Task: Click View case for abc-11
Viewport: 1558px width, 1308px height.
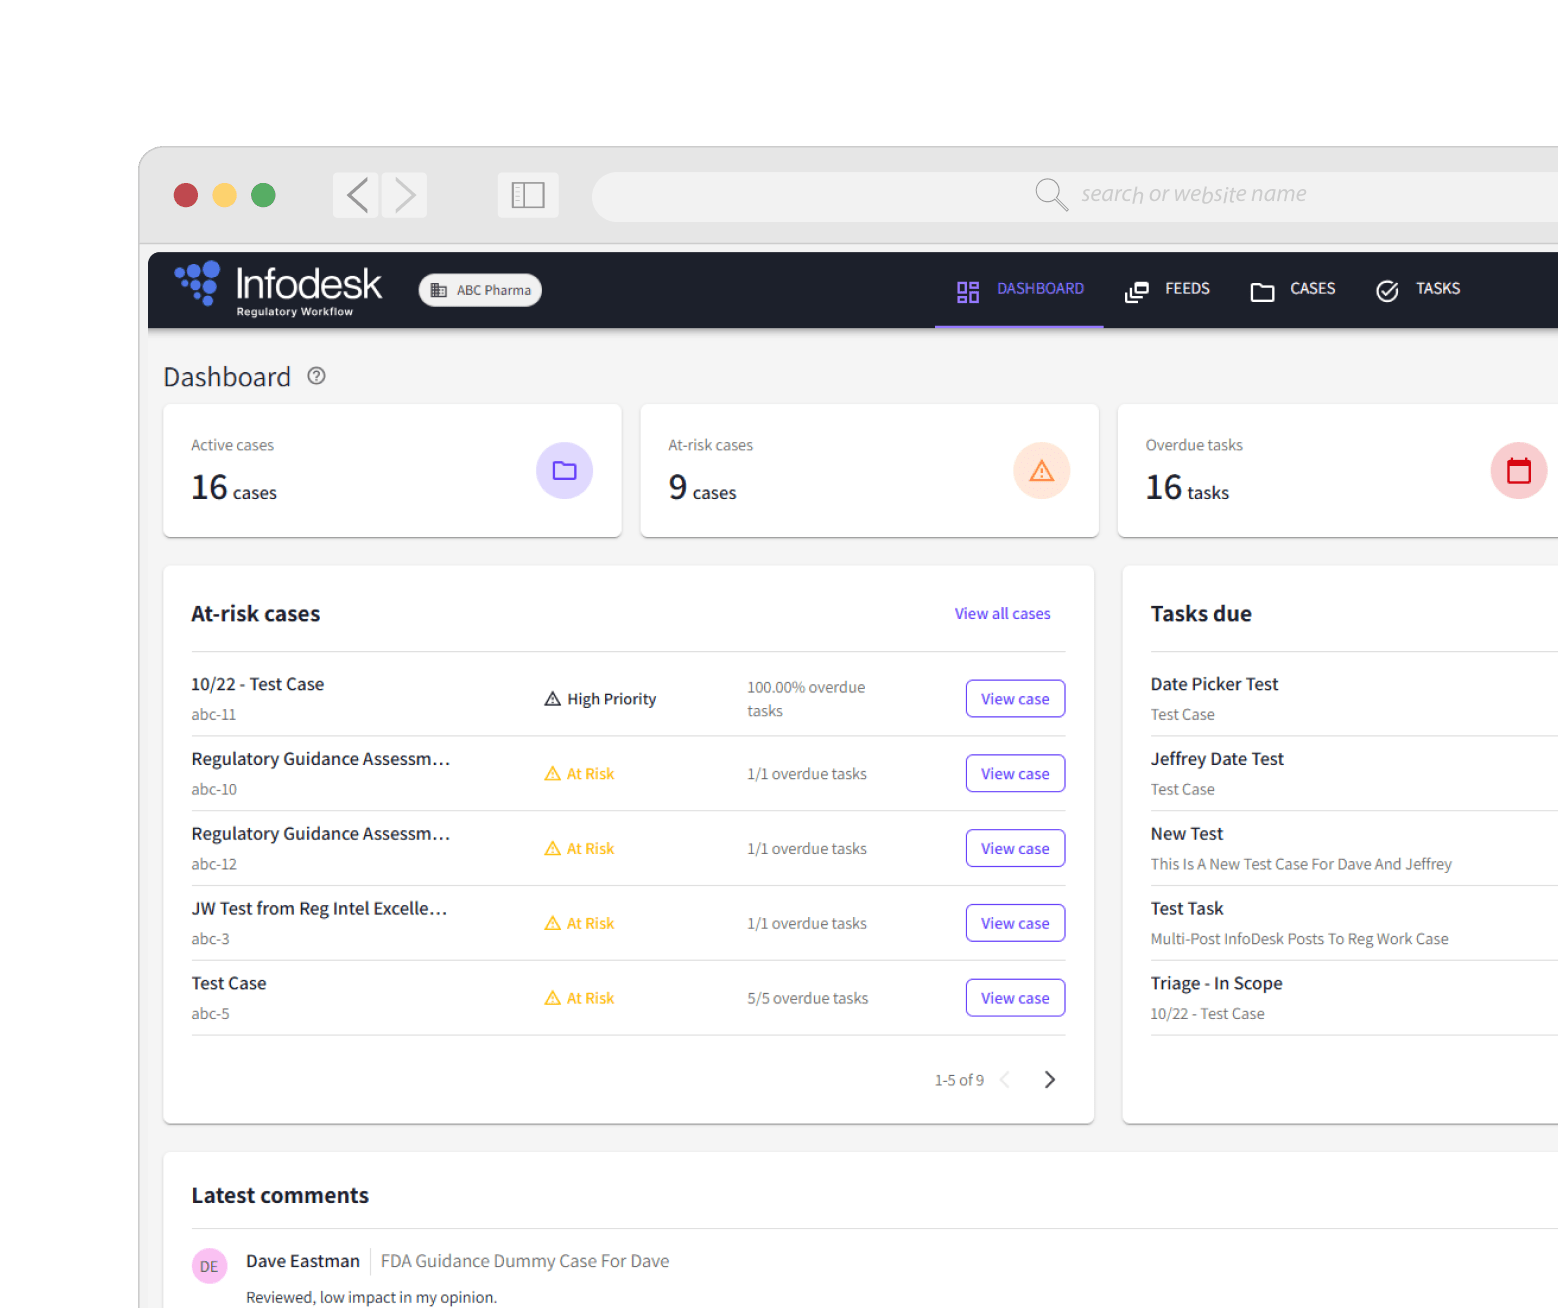Action: coord(1014,699)
